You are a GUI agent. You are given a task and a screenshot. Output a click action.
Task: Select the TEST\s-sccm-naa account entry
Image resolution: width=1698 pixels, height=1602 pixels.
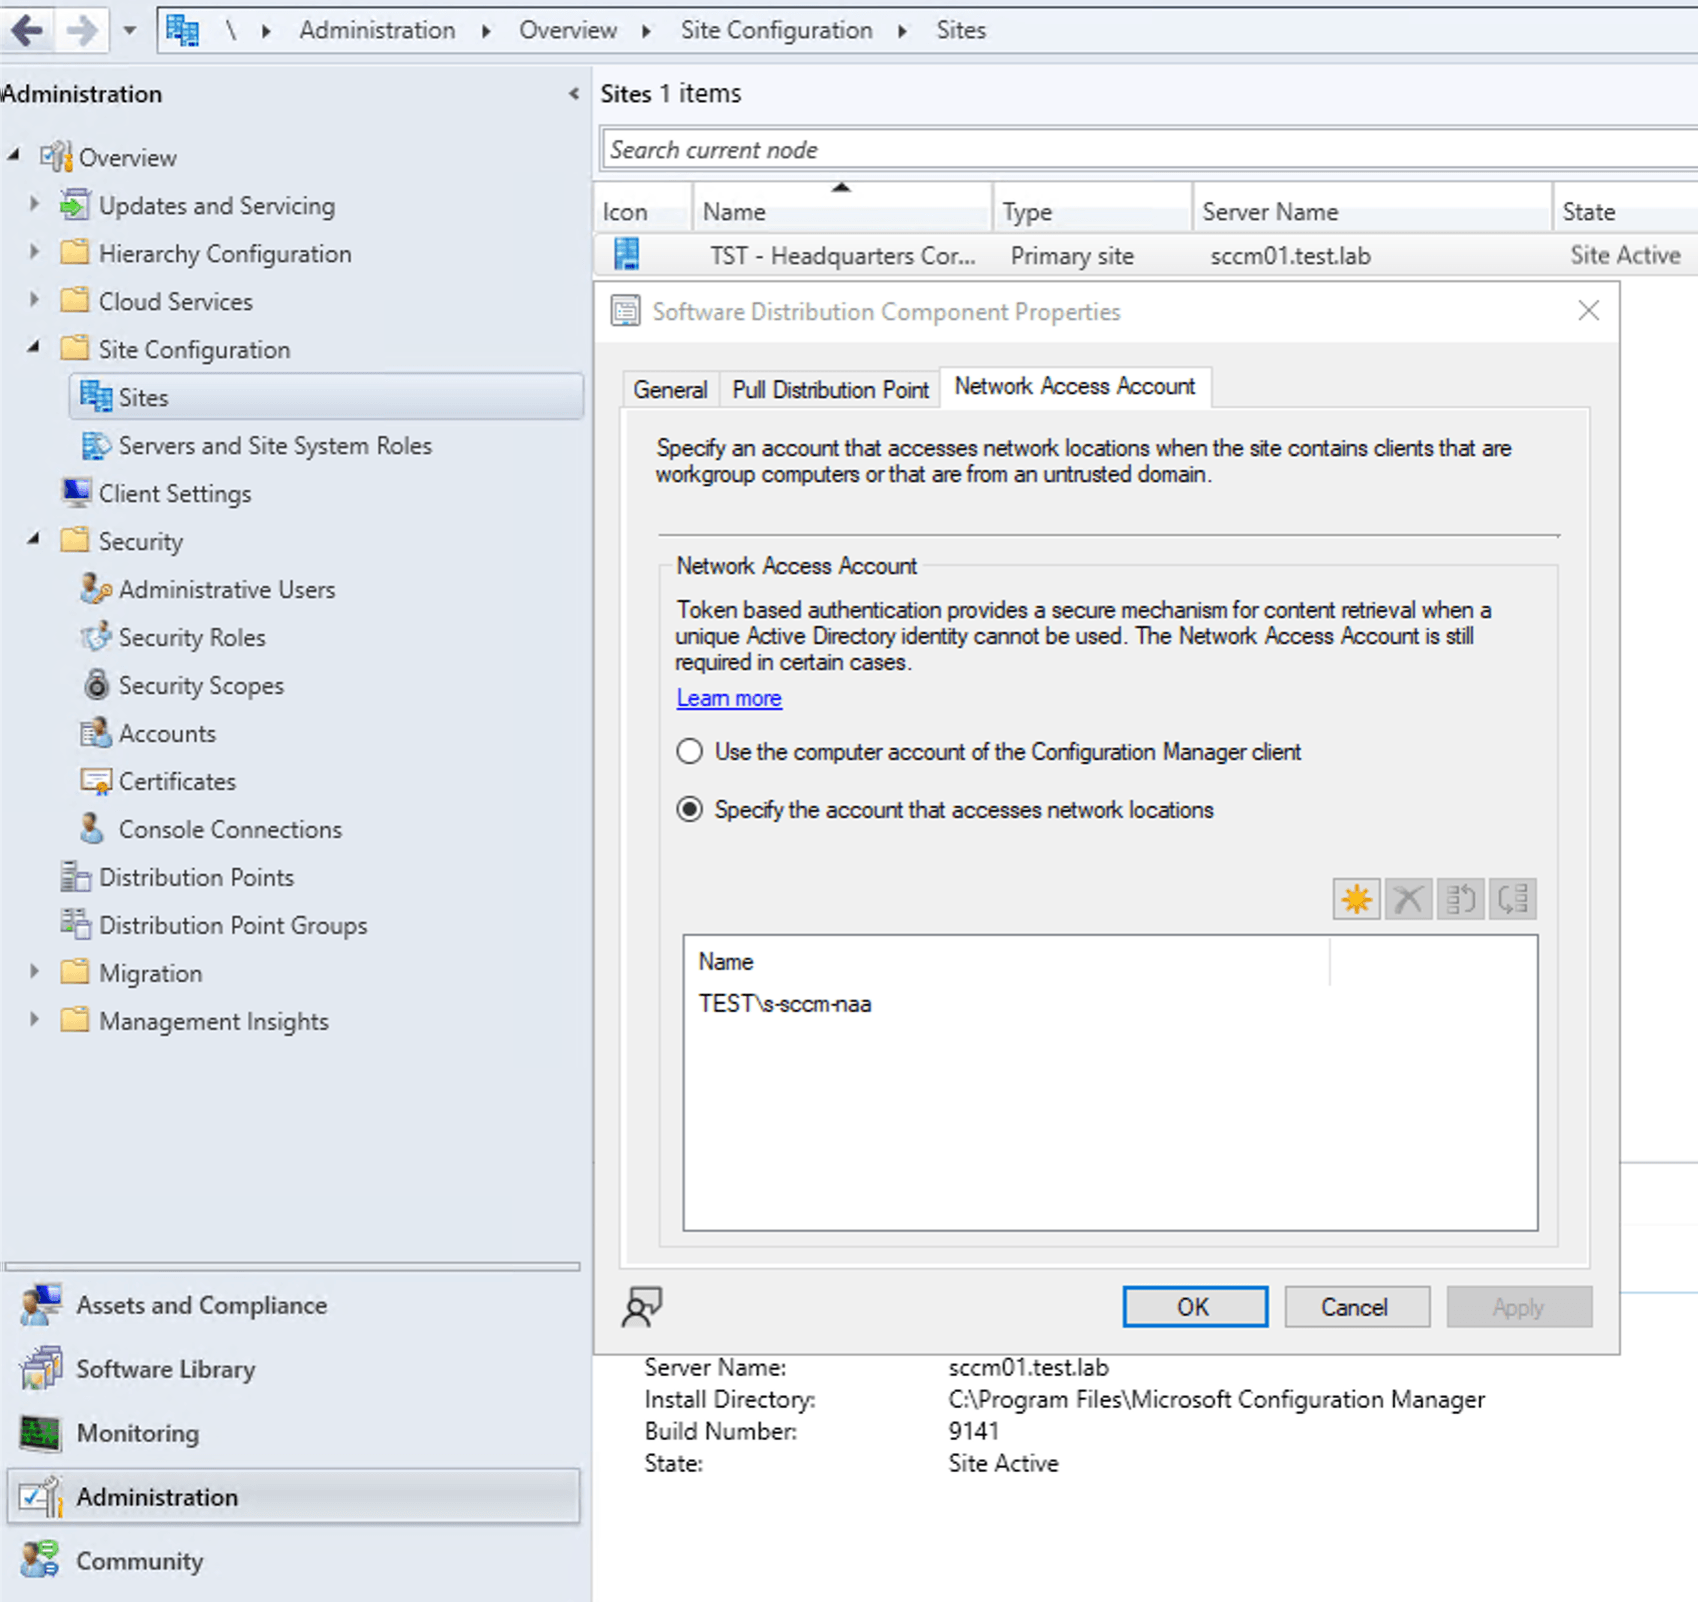click(x=785, y=1003)
